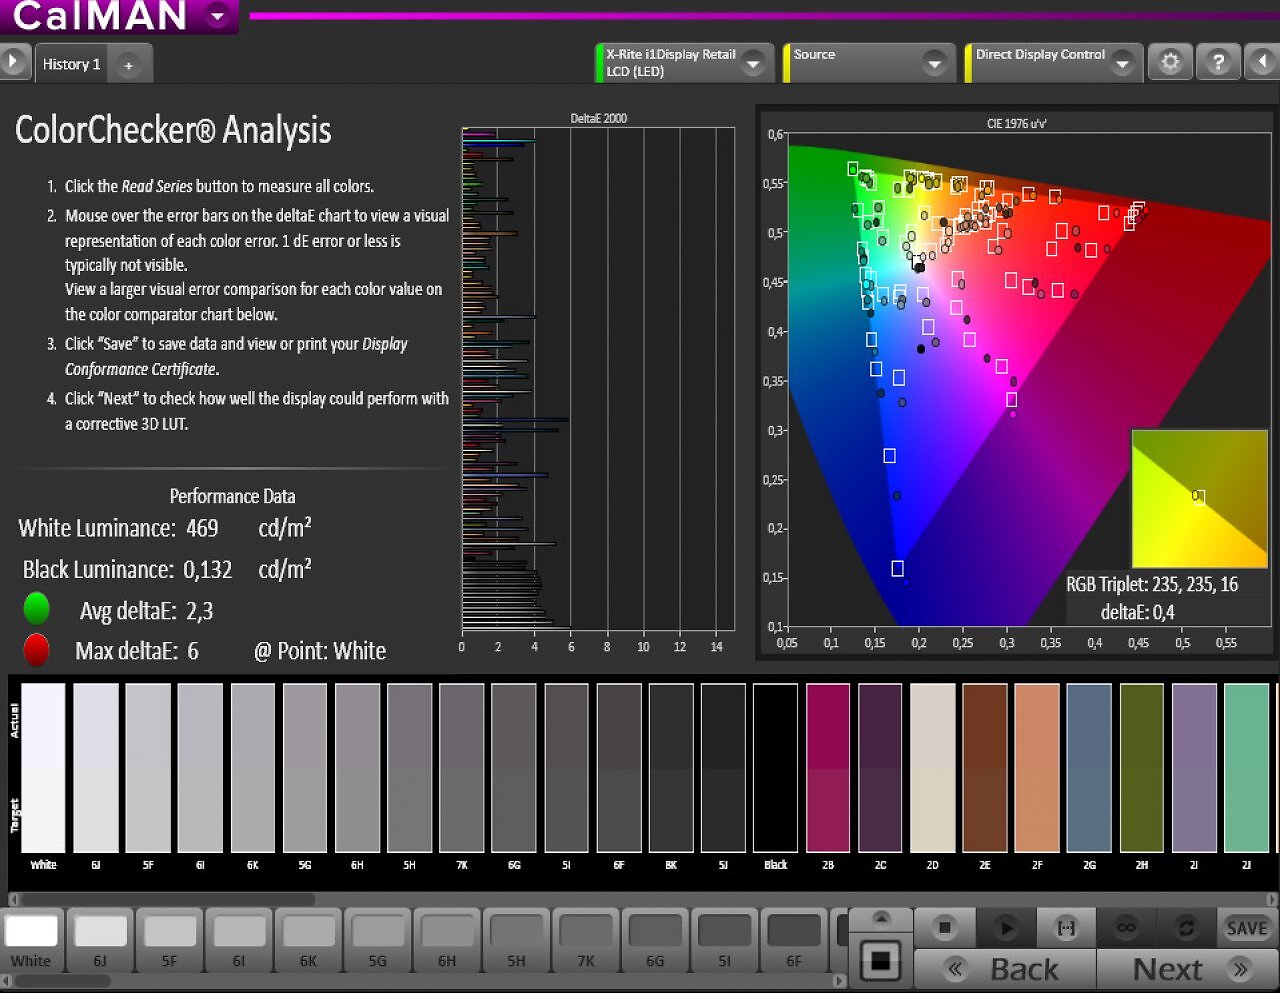1280x993 pixels.
Task: Select the 5F patch button in bottom strip
Action: (169, 940)
